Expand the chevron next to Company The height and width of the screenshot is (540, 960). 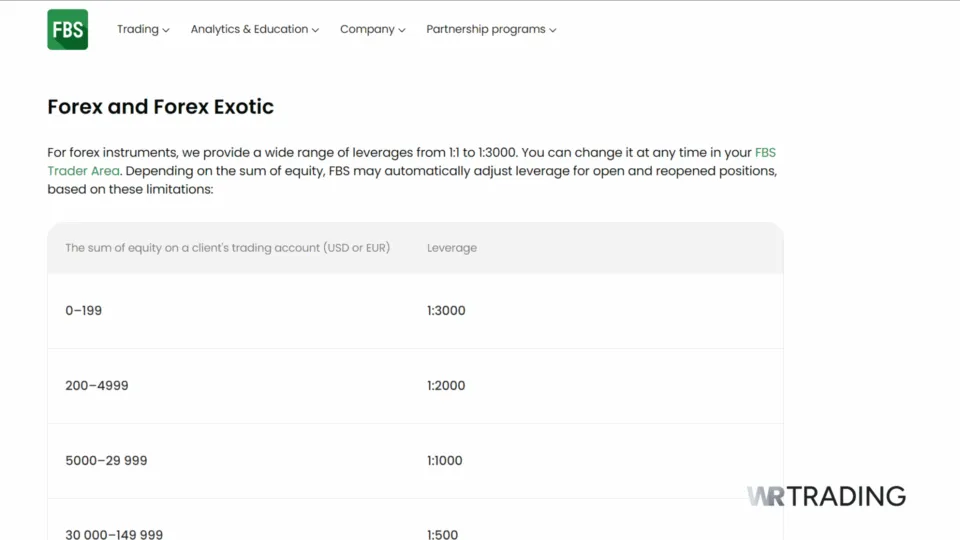point(402,30)
